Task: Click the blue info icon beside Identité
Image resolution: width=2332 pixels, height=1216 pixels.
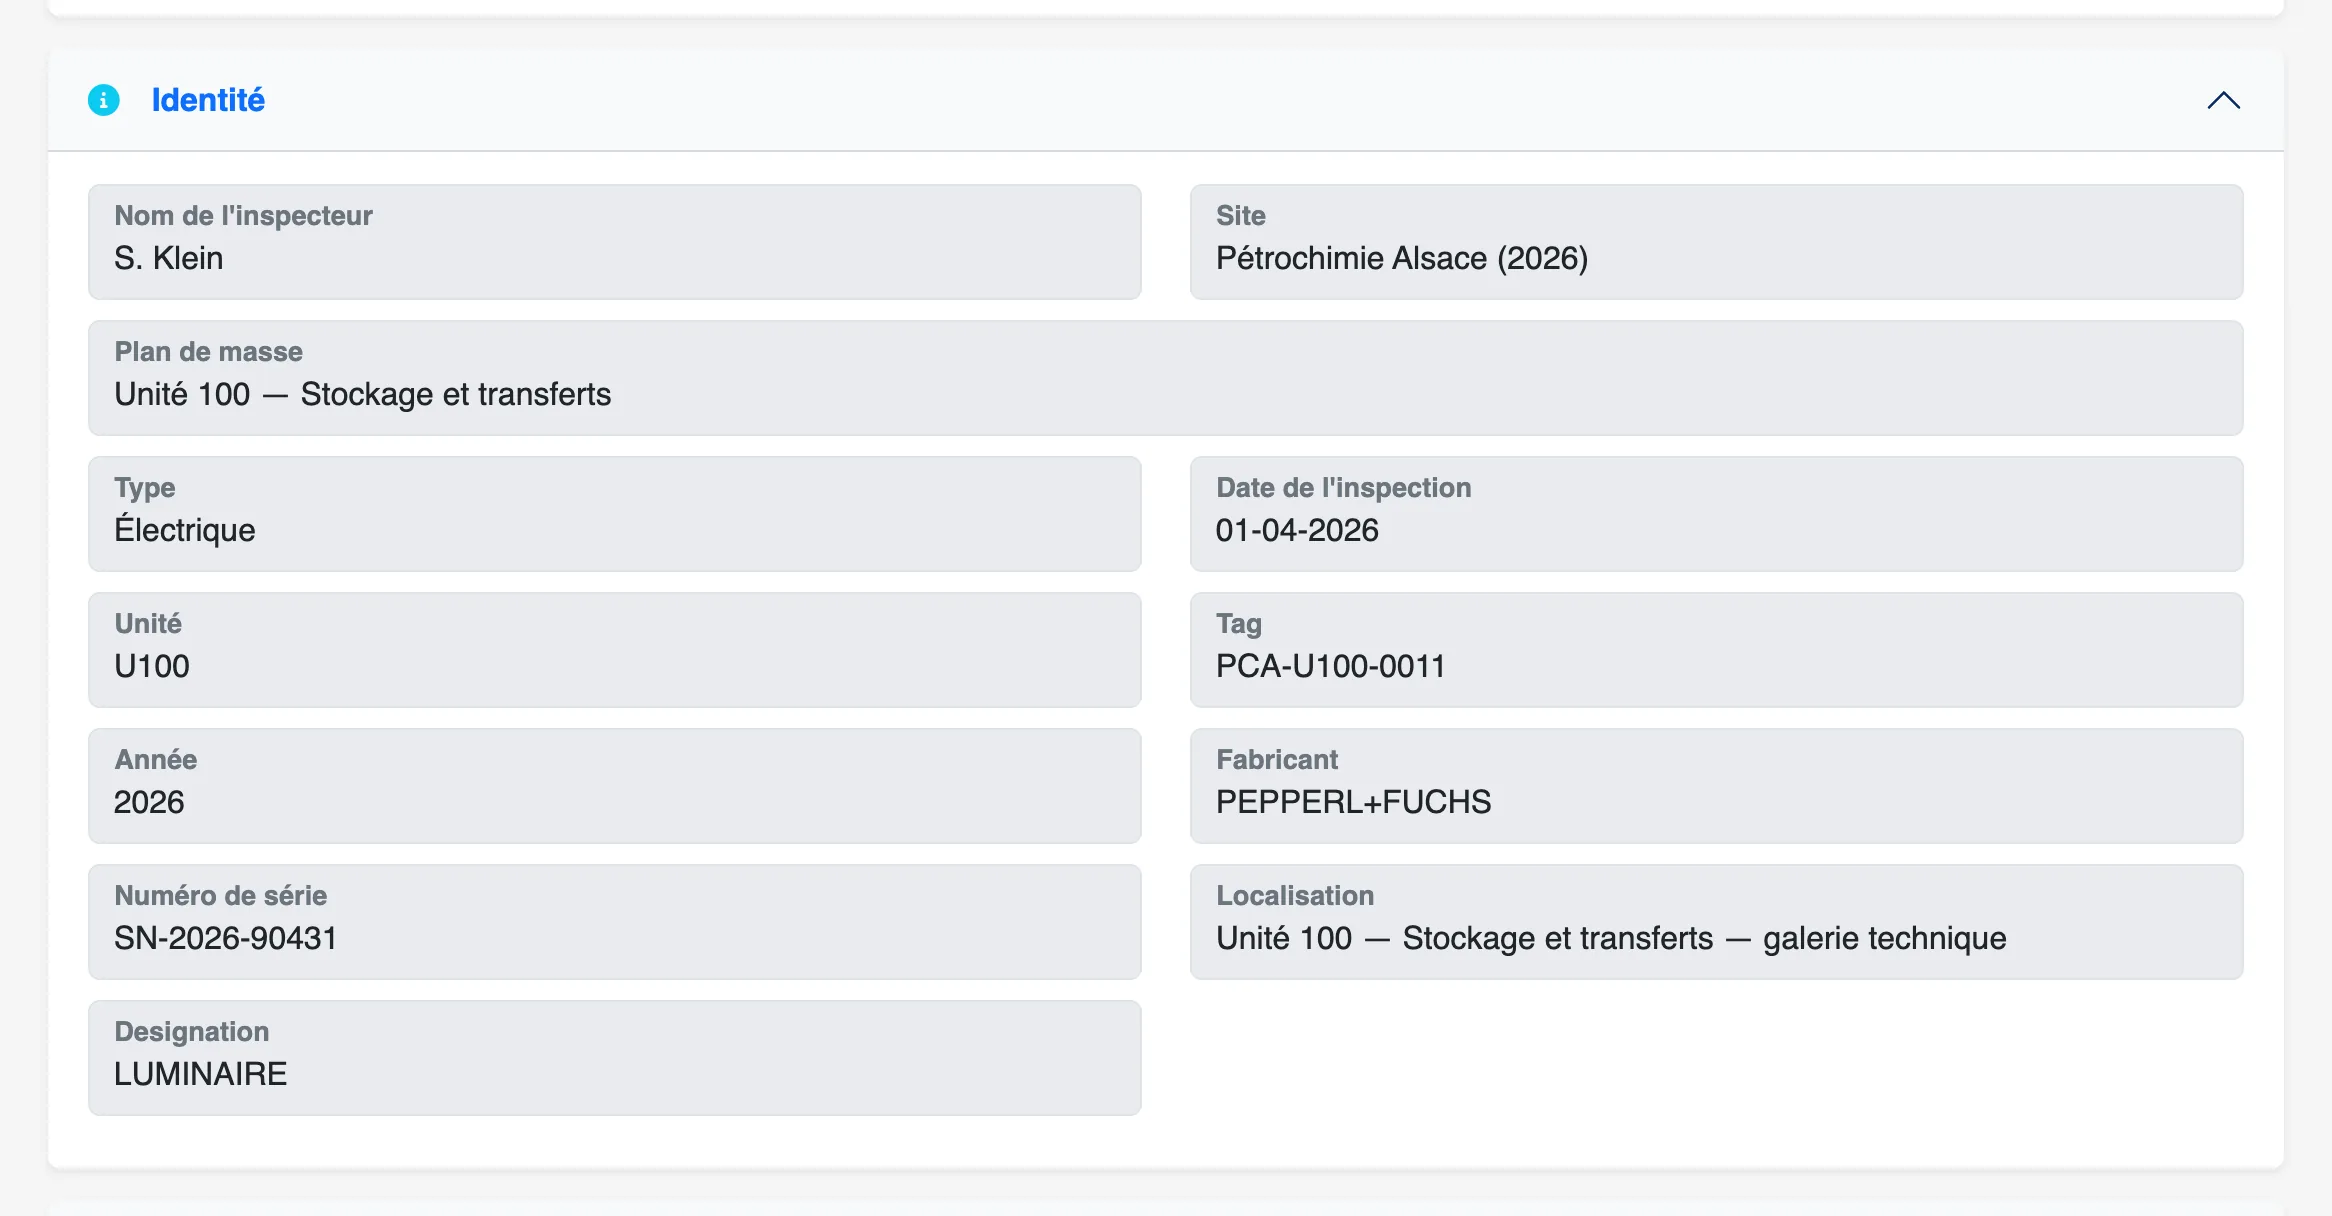Action: [104, 100]
